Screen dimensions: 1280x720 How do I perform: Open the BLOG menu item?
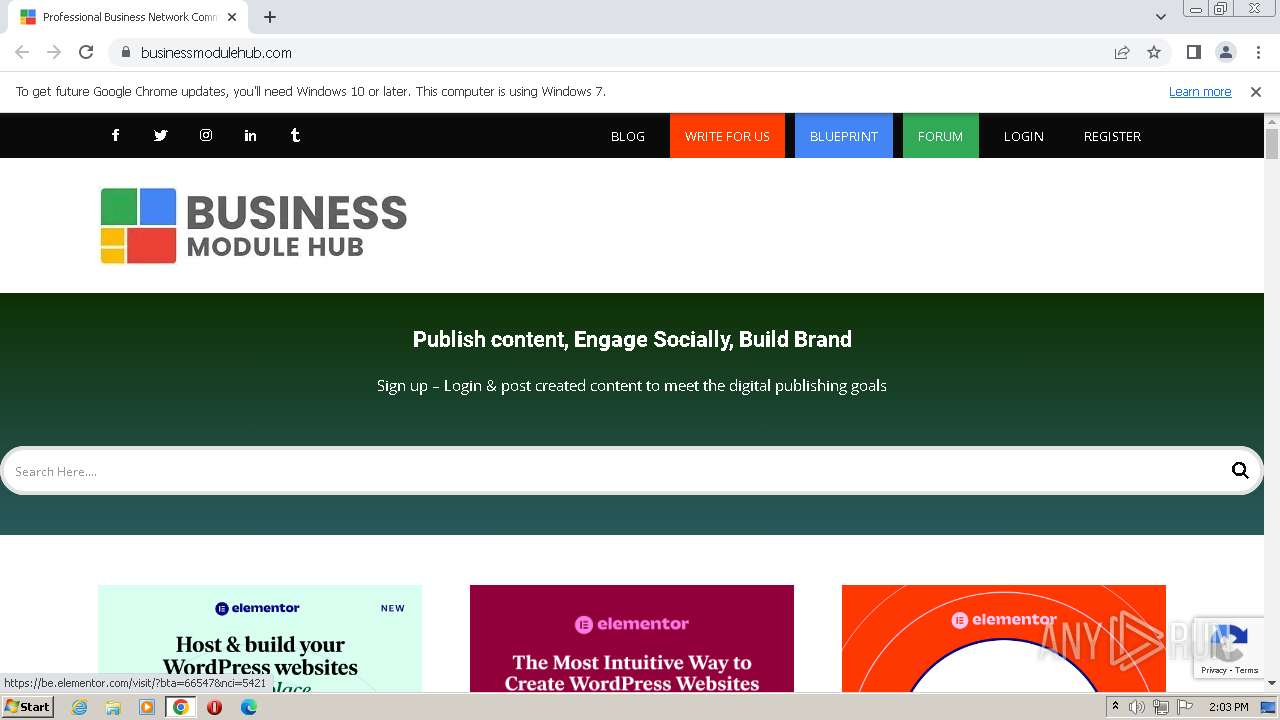(628, 136)
